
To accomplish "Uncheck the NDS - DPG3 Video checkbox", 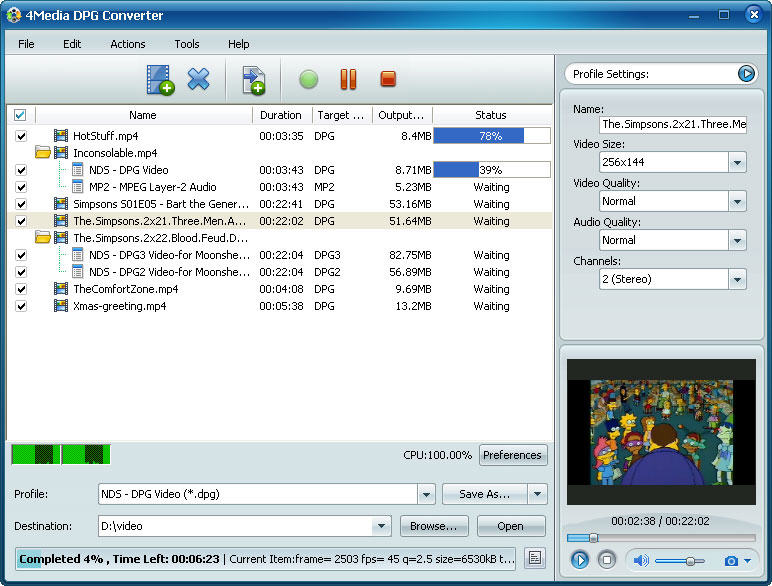I will pyautogui.click(x=21, y=255).
